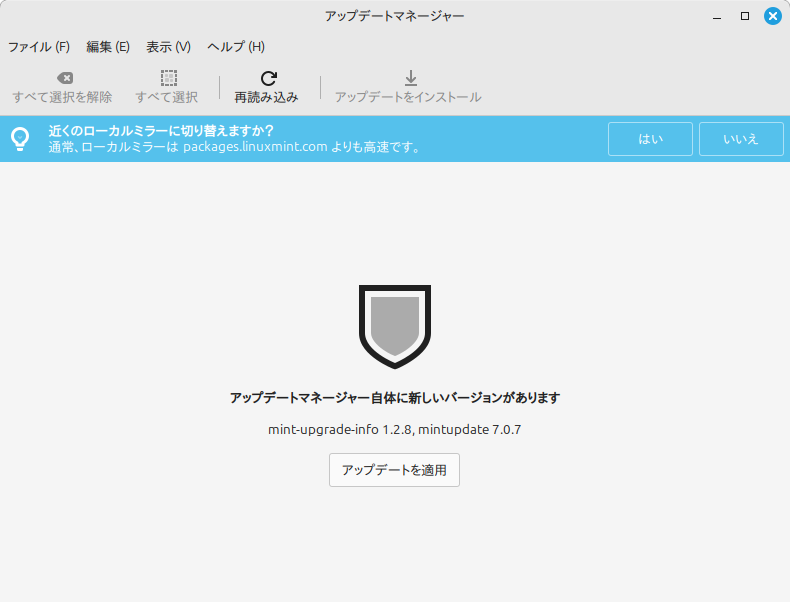Click the アップデートを適用 button

pyautogui.click(x=394, y=470)
